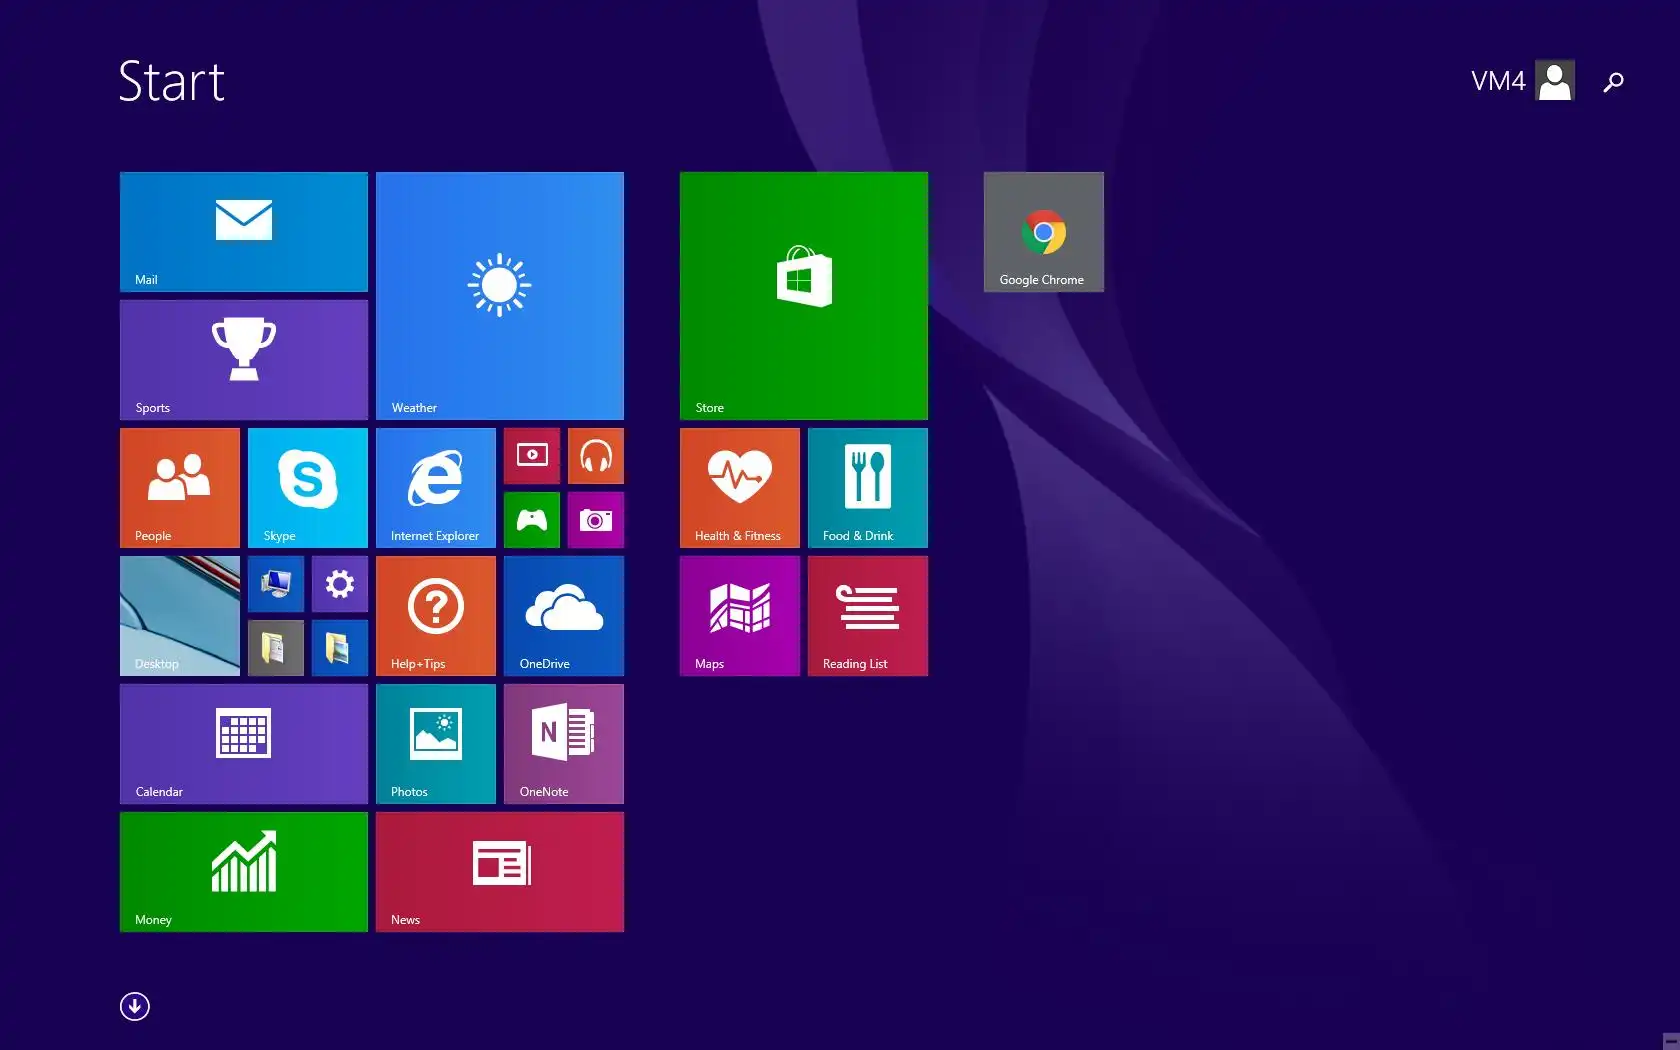This screenshot has width=1680, height=1050.
Task: Launch Google Chrome from its tile
Action: point(1044,232)
